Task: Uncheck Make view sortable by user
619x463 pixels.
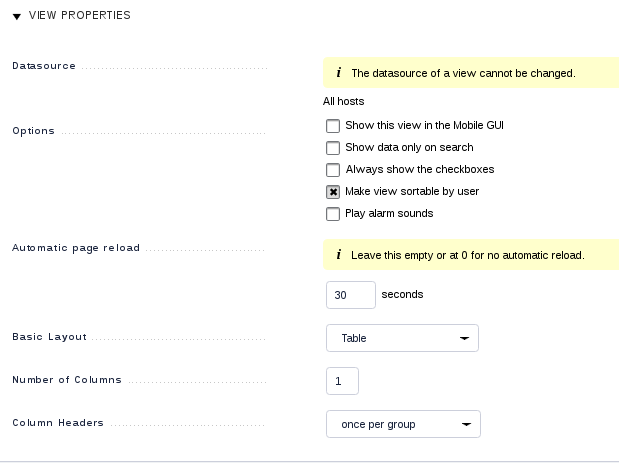Action: 333,192
